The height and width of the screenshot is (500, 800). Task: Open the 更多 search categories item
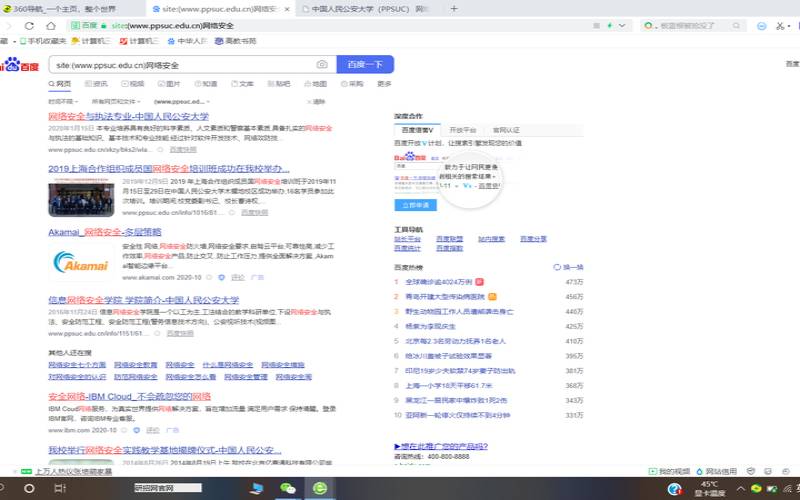pos(384,84)
